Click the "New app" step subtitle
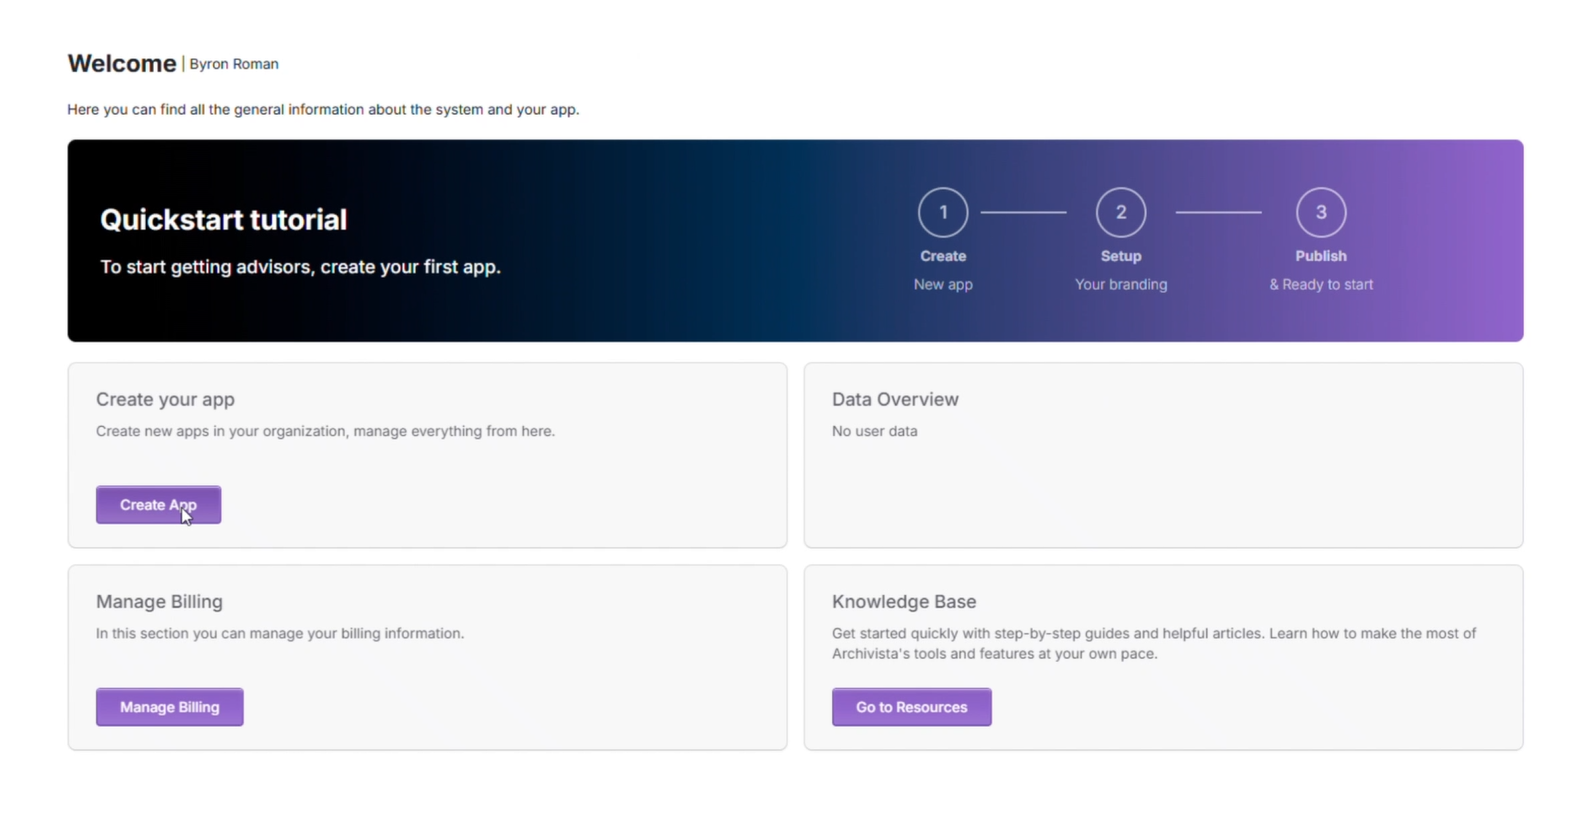The width and height of the screenshot is (1573, 828). (942, 284)
